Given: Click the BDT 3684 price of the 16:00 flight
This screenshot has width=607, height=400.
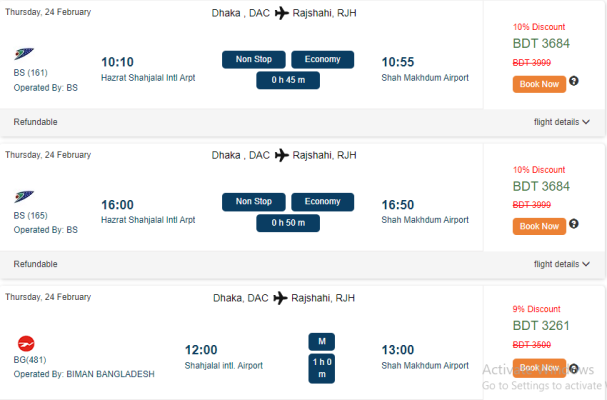Looking at the screenshot, I should (541, 186).
